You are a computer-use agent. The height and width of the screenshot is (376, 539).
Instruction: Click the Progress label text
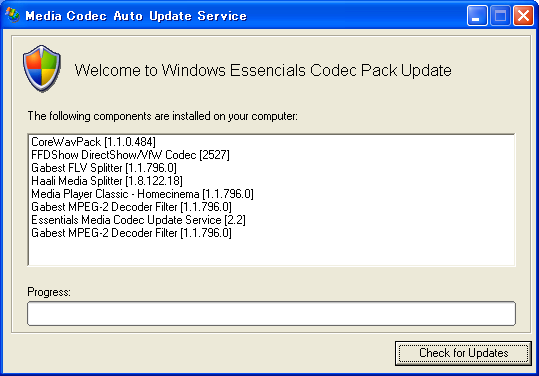pyautogui.click(x=49, y=292)
